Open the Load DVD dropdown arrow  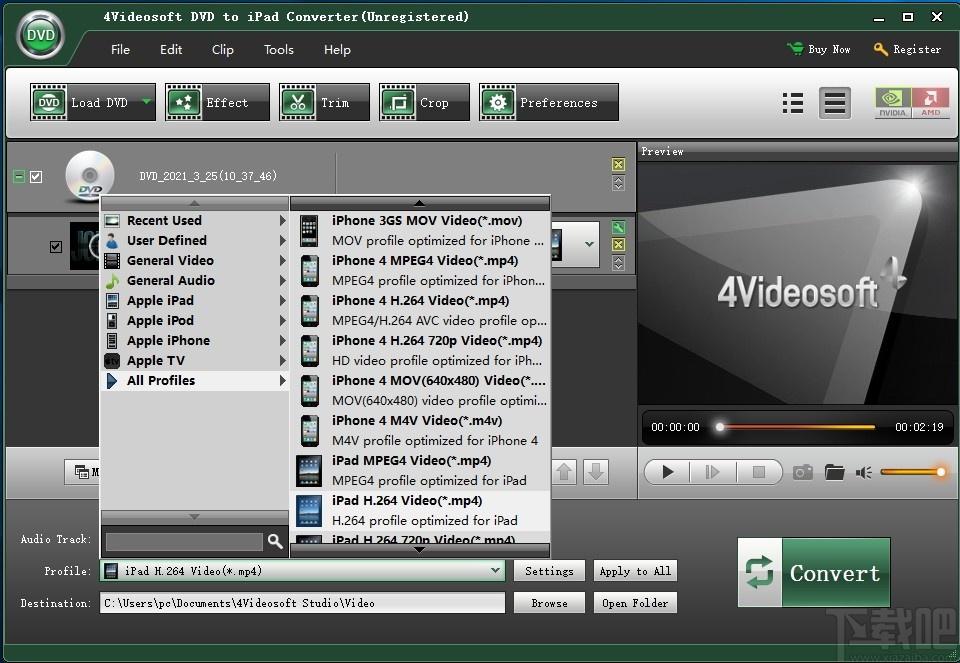(146, 102)
